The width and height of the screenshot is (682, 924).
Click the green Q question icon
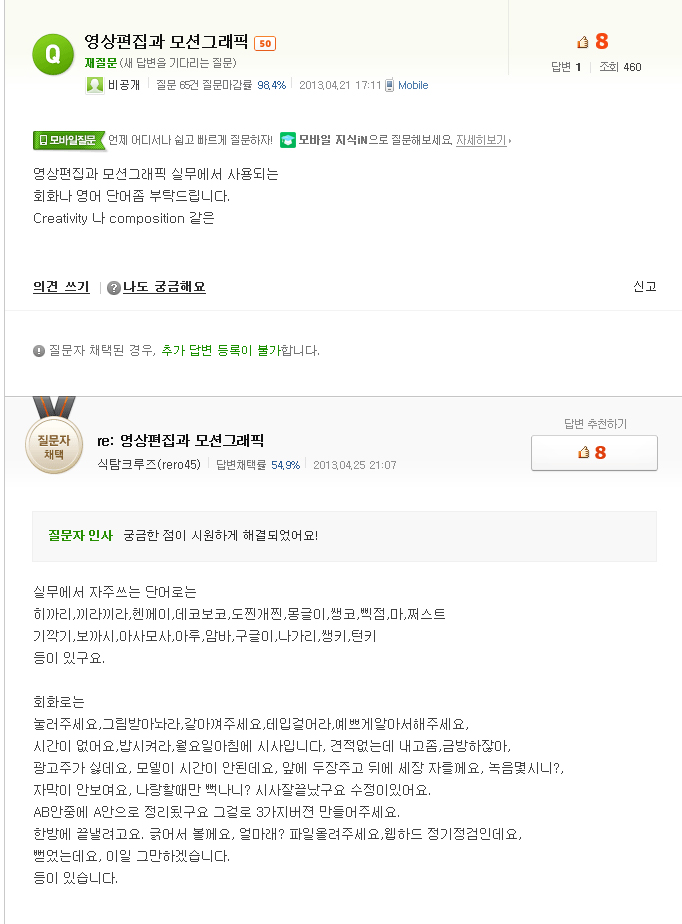click(x=53, y=54)
